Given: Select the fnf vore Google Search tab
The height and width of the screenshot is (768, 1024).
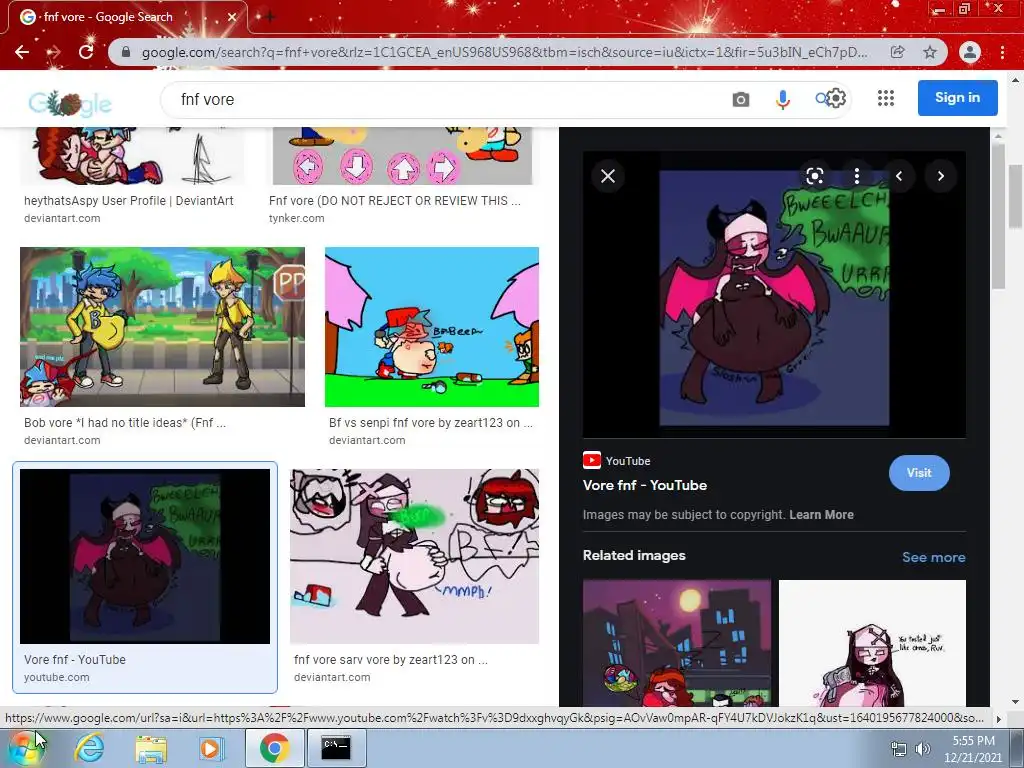Looking at the screenshot, I should (127, 17).
